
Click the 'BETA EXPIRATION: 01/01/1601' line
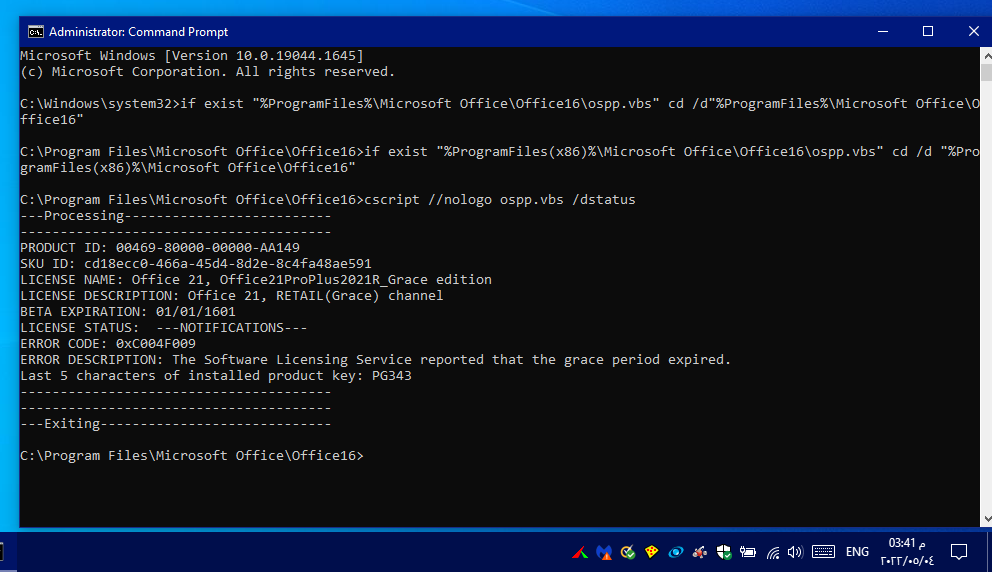tap(128, 311)
